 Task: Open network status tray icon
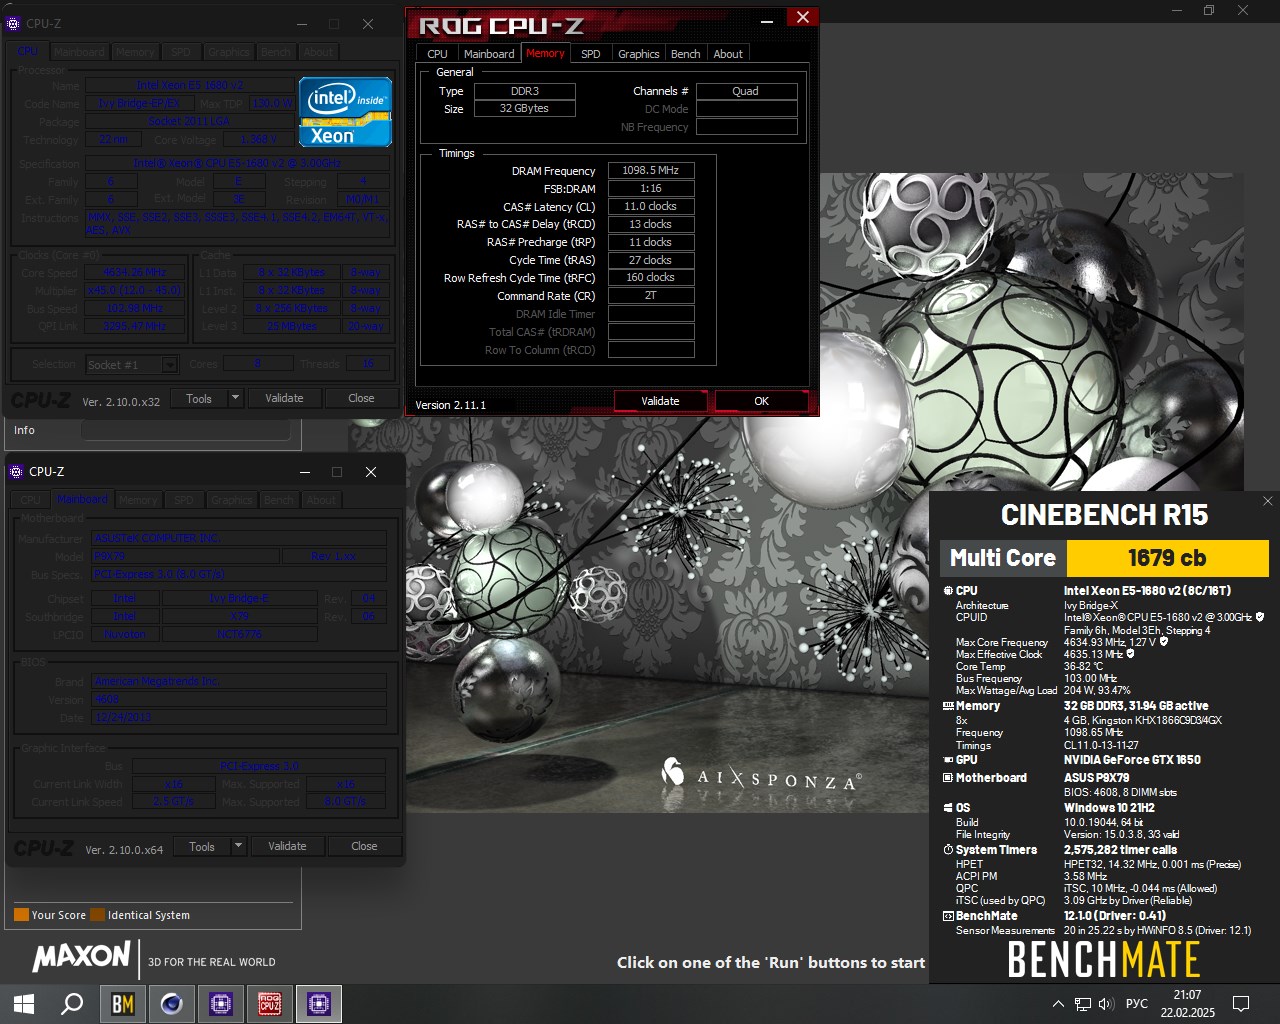[1083, 1004]
